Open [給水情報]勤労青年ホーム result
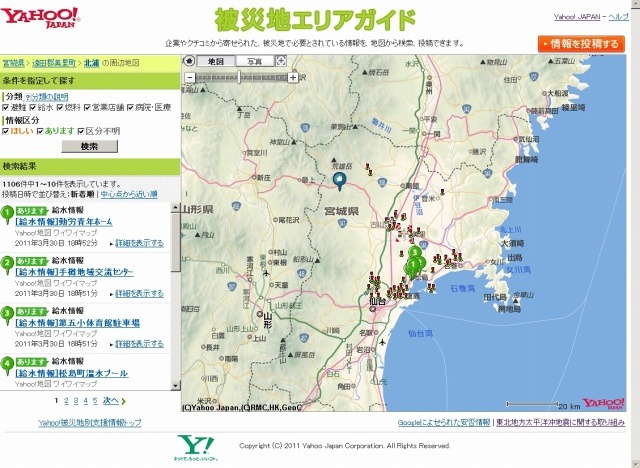 point(64,222)
